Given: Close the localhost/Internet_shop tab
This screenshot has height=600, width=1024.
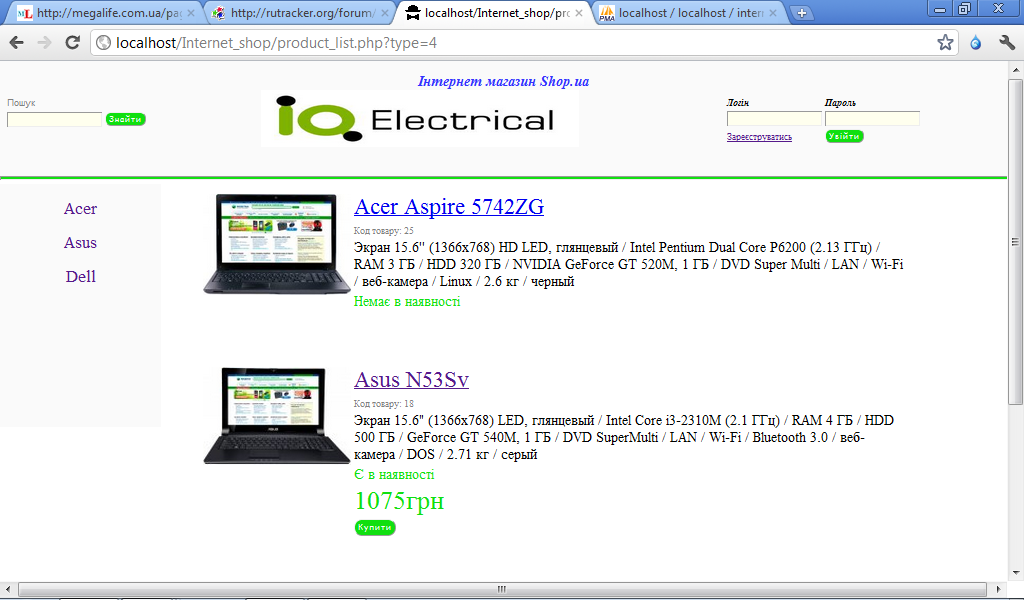Looking at the screenshot, I should (x=579, y=13).
